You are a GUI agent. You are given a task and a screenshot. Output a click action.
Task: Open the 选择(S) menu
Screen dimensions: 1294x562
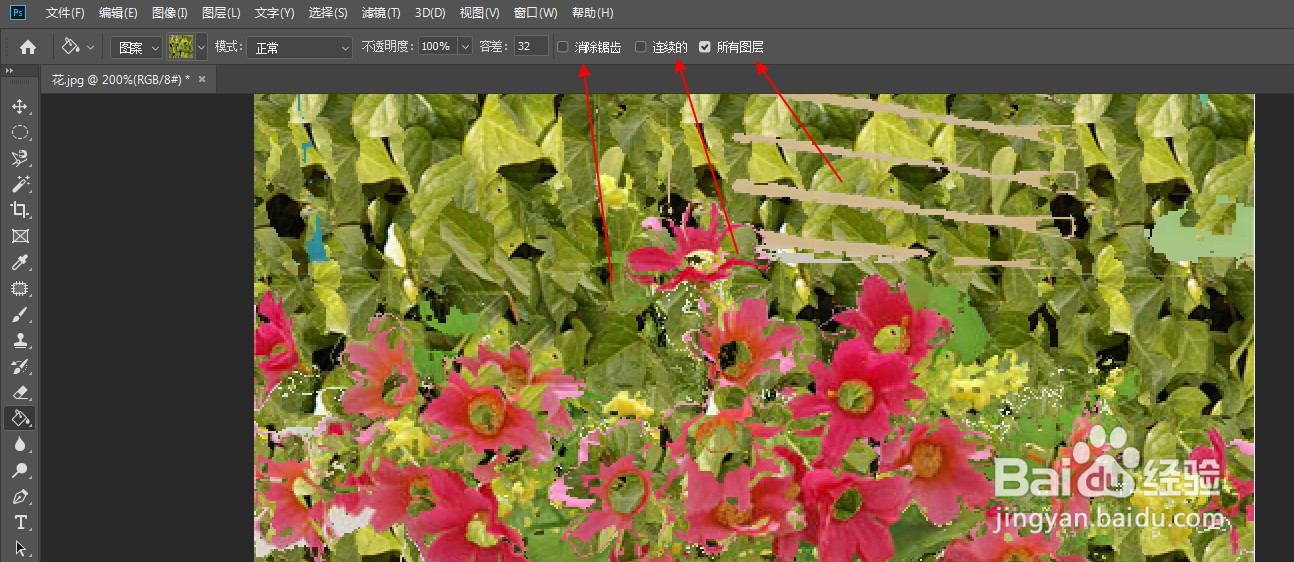coord(328,13)
